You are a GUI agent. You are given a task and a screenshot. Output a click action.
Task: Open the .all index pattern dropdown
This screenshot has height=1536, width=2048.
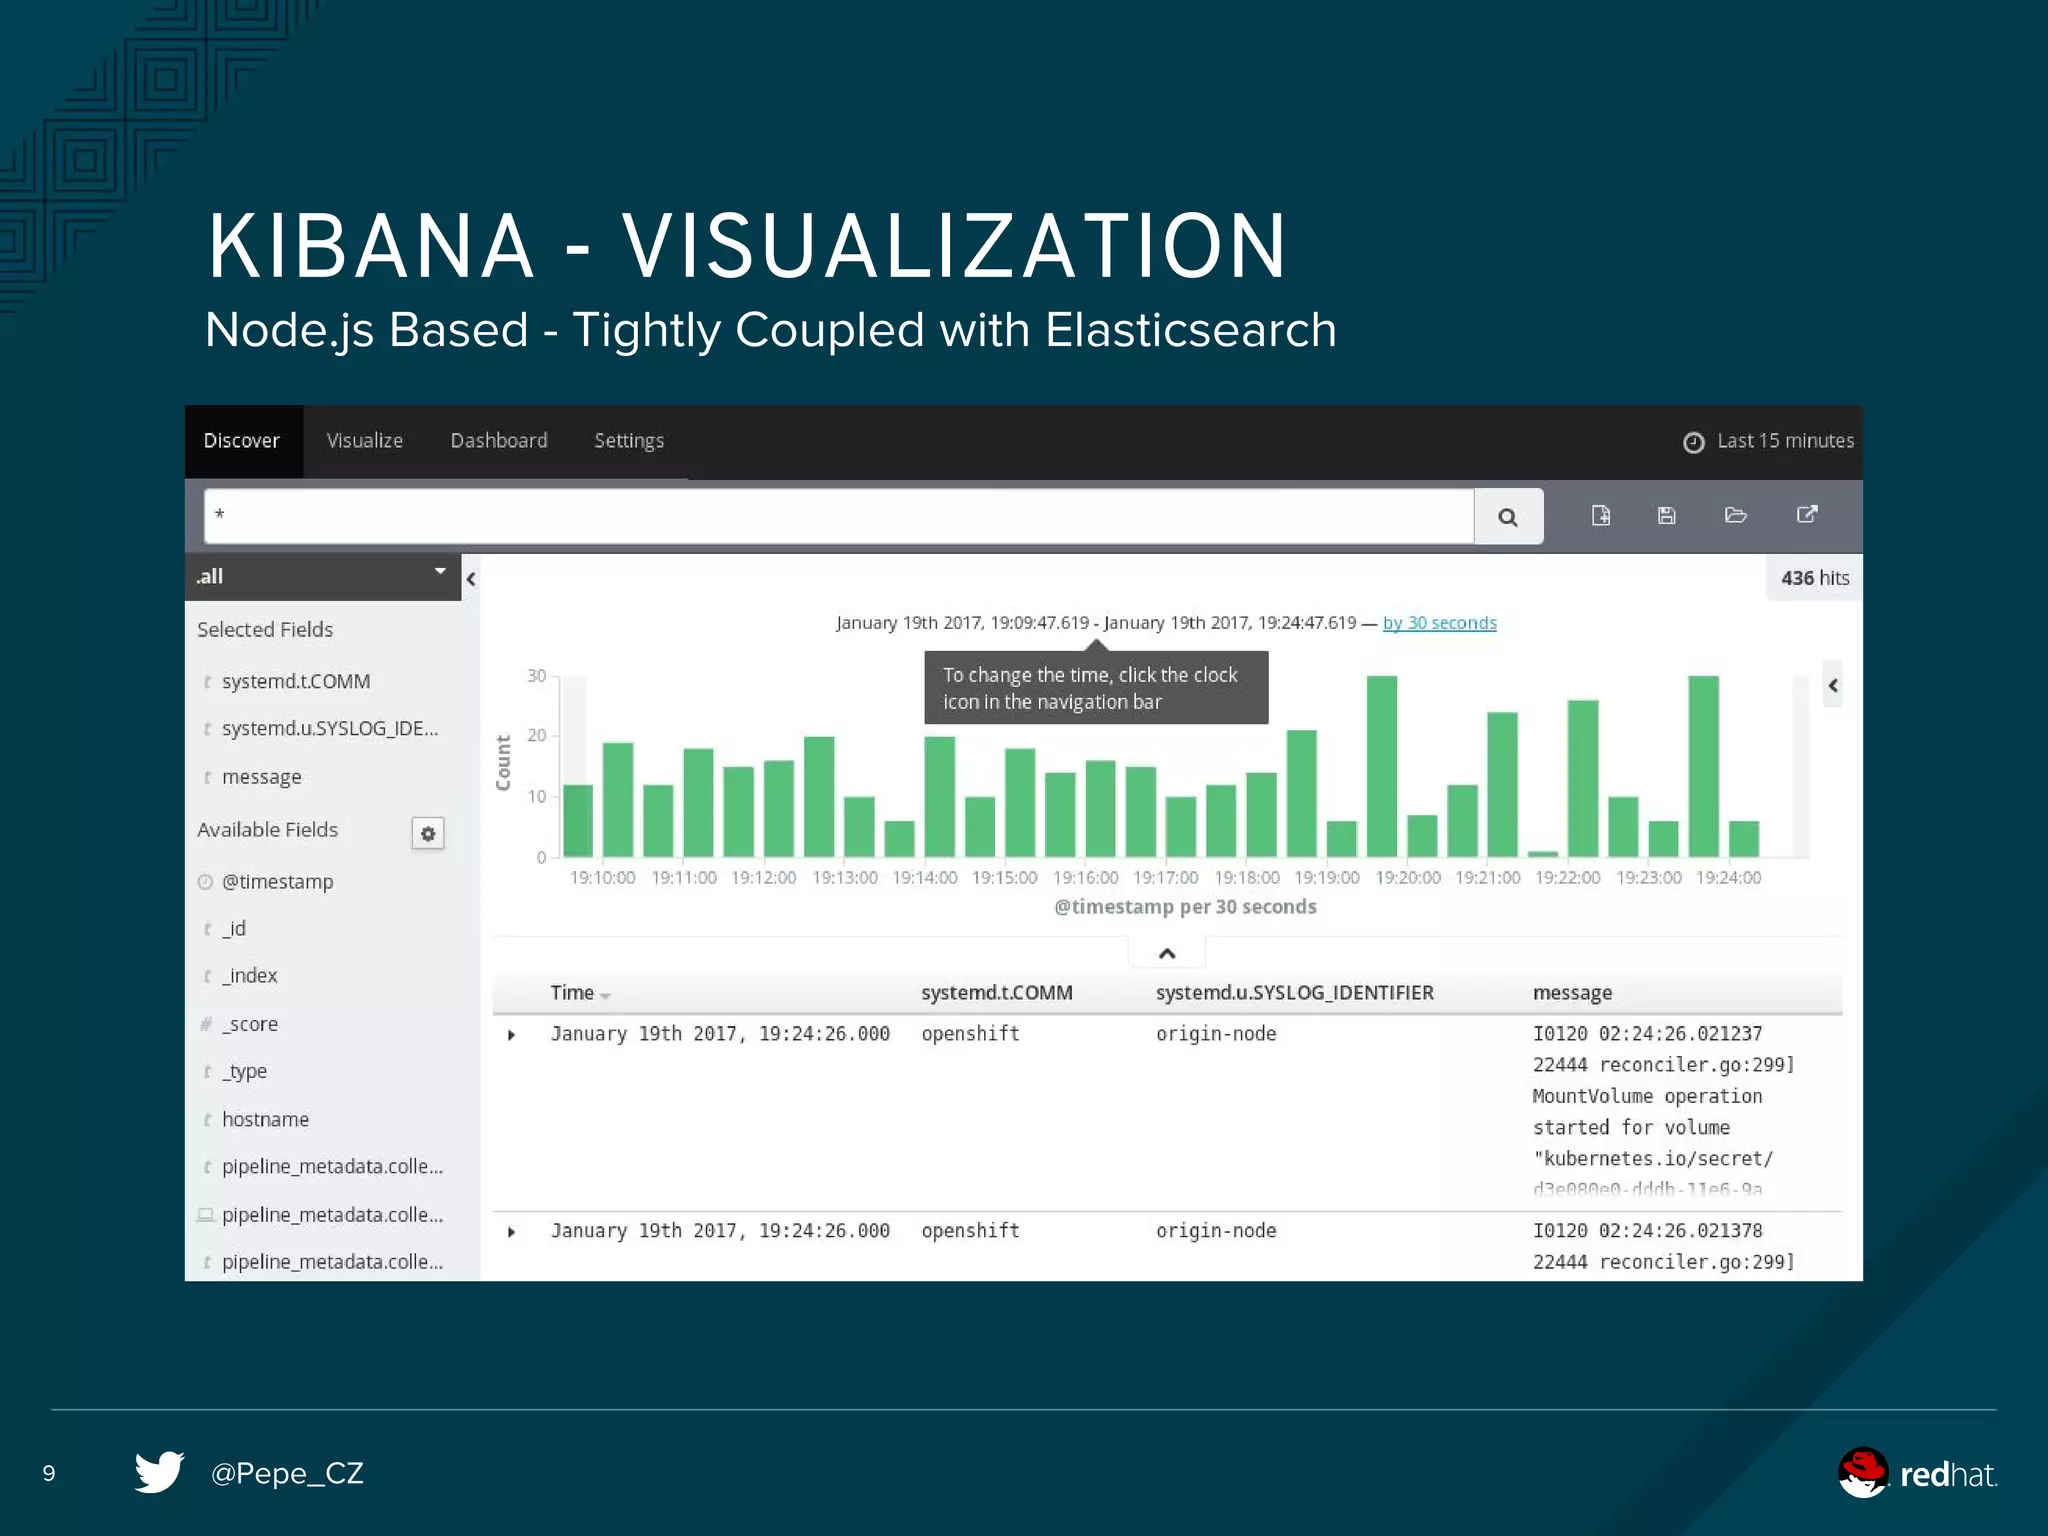pos(323,577)
